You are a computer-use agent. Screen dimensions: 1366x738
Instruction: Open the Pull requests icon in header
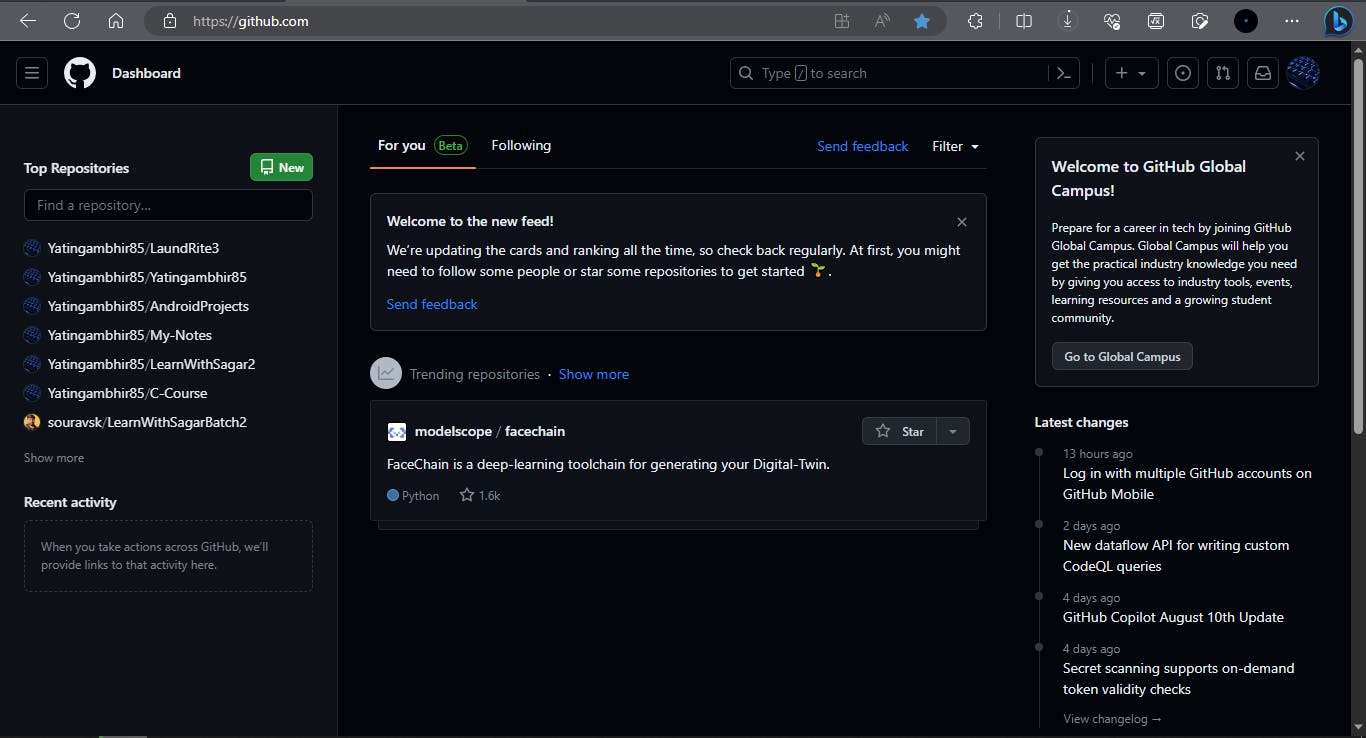click(1223, 73)
